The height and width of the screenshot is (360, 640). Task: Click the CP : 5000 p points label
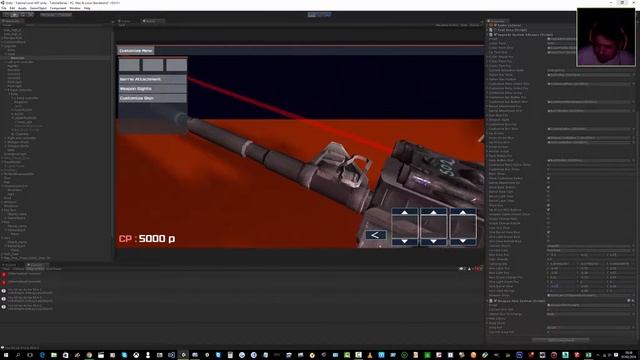[x=147, y=239]
